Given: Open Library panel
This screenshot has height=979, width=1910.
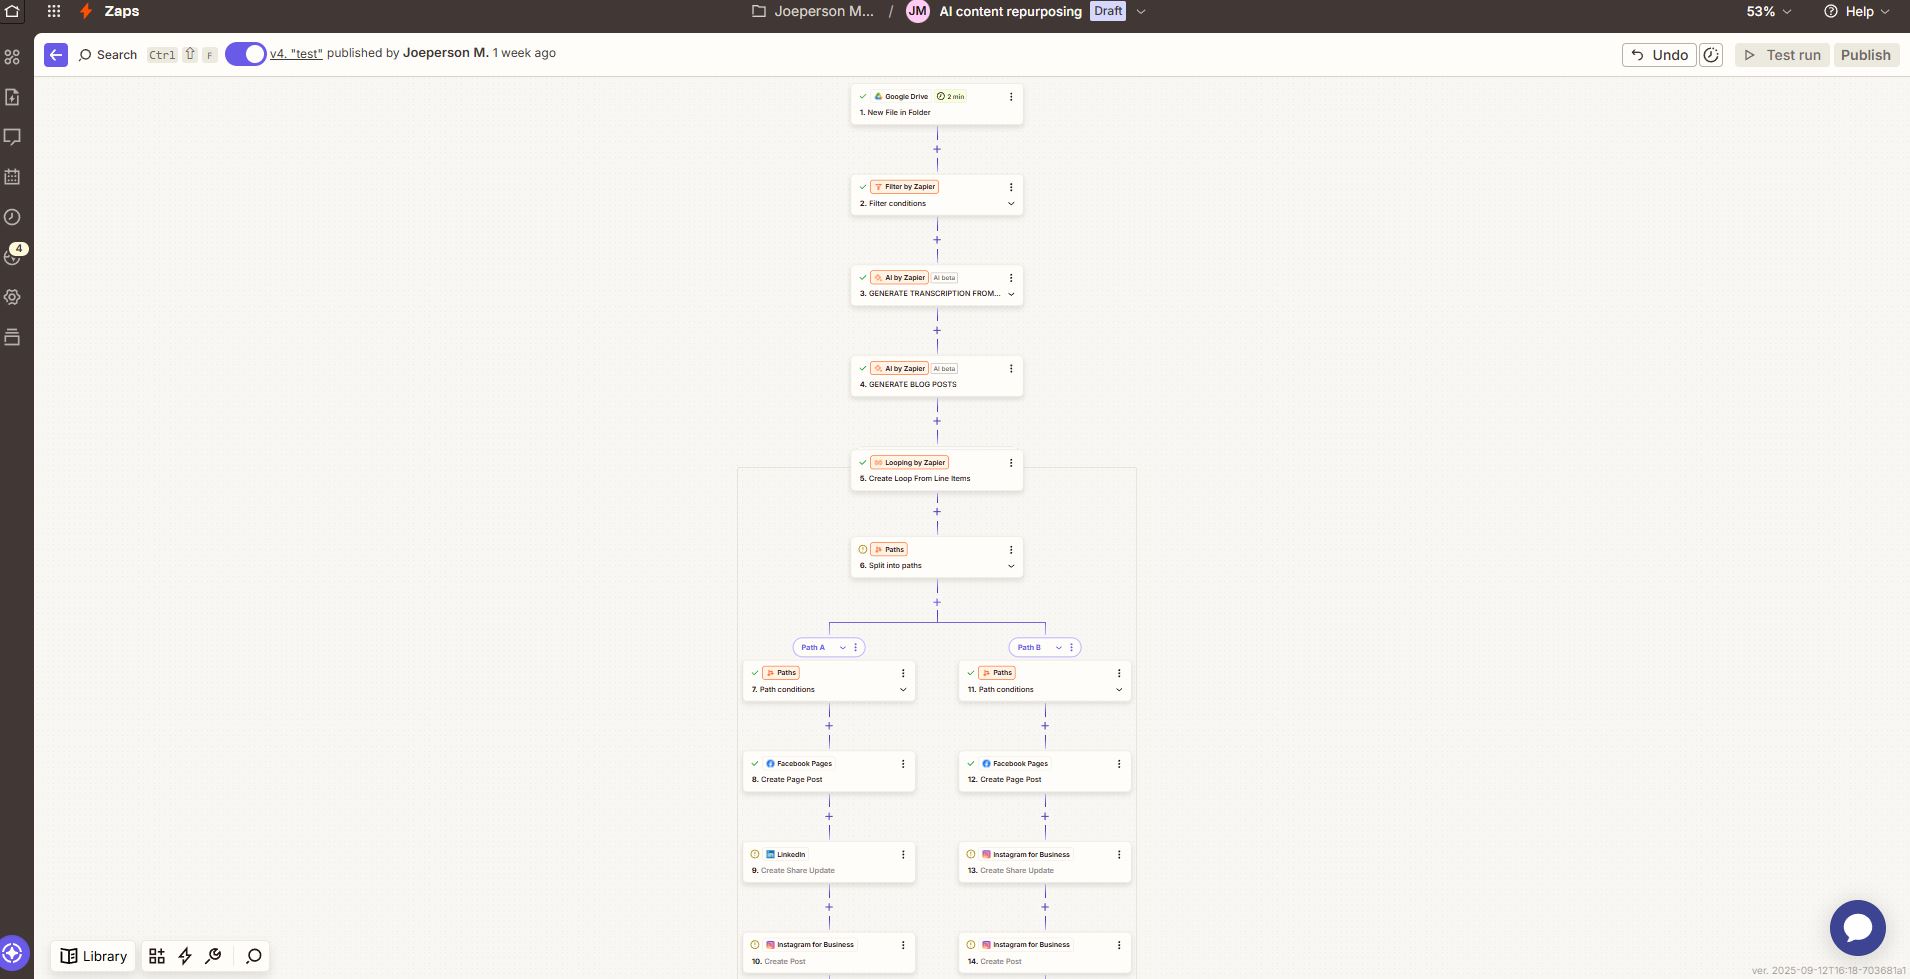Looking at the screenshot, I should pos(94,956).
